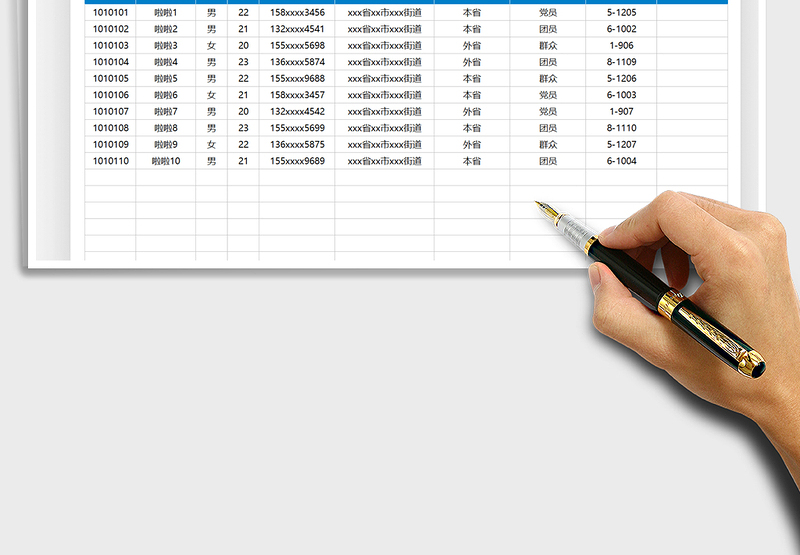
Task: Select cell with ID 1010105
Action: (x=110, y=79)
